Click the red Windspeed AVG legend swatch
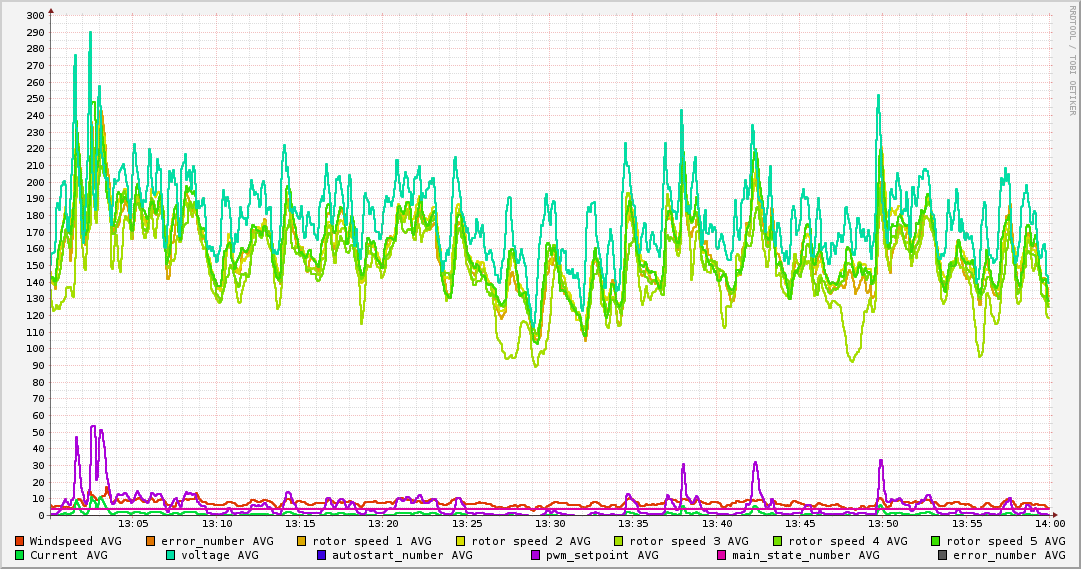The width and height of the screenshot is (1081, 569). tap(20, 541)
